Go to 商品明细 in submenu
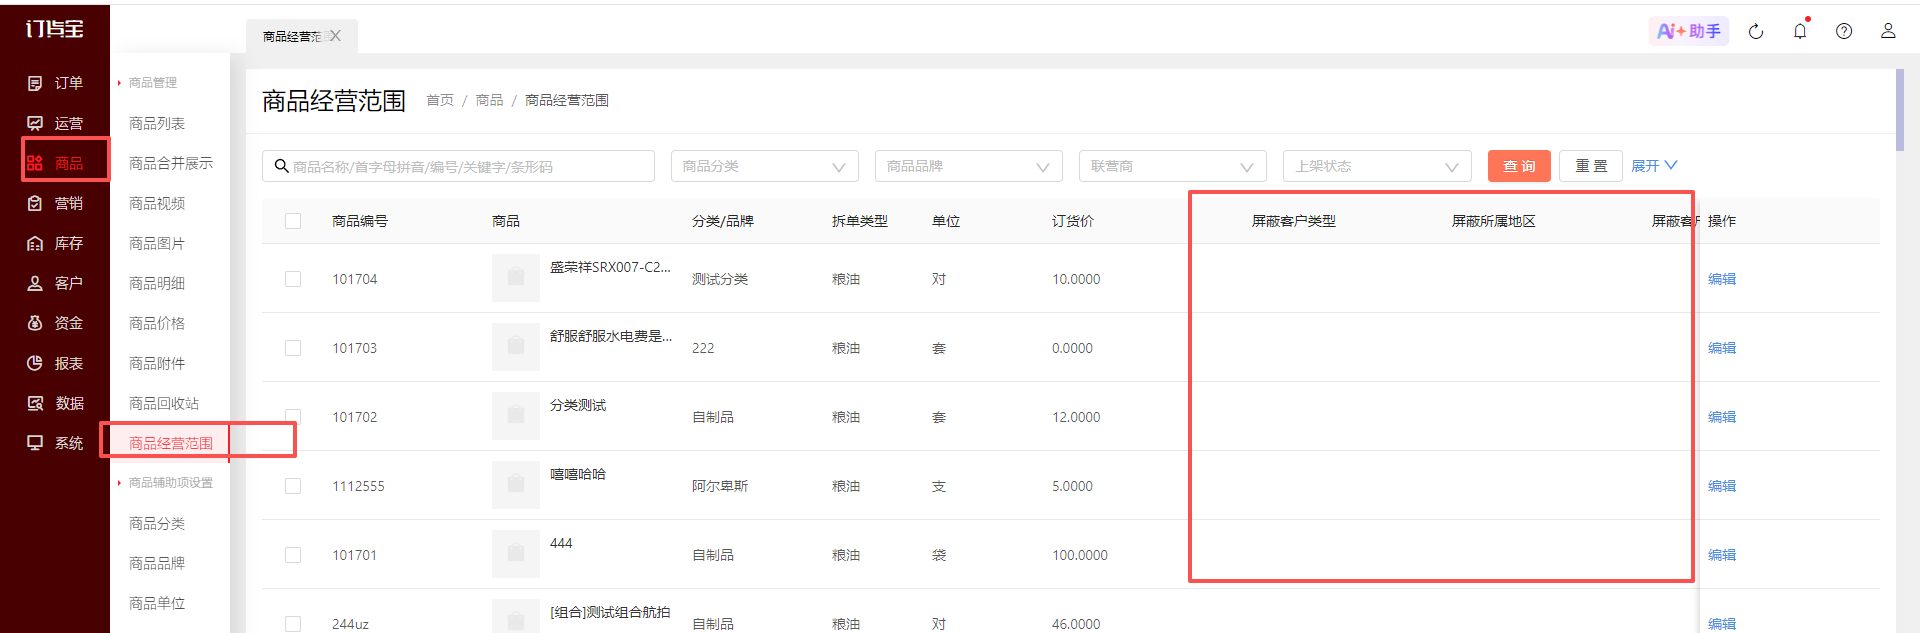Image resolution: width=1920 pixels, height=633 pixels. coord(157,283)
